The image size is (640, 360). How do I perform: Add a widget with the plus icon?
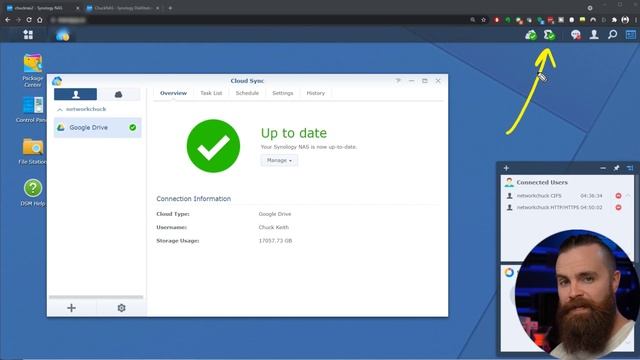(506, 168)
